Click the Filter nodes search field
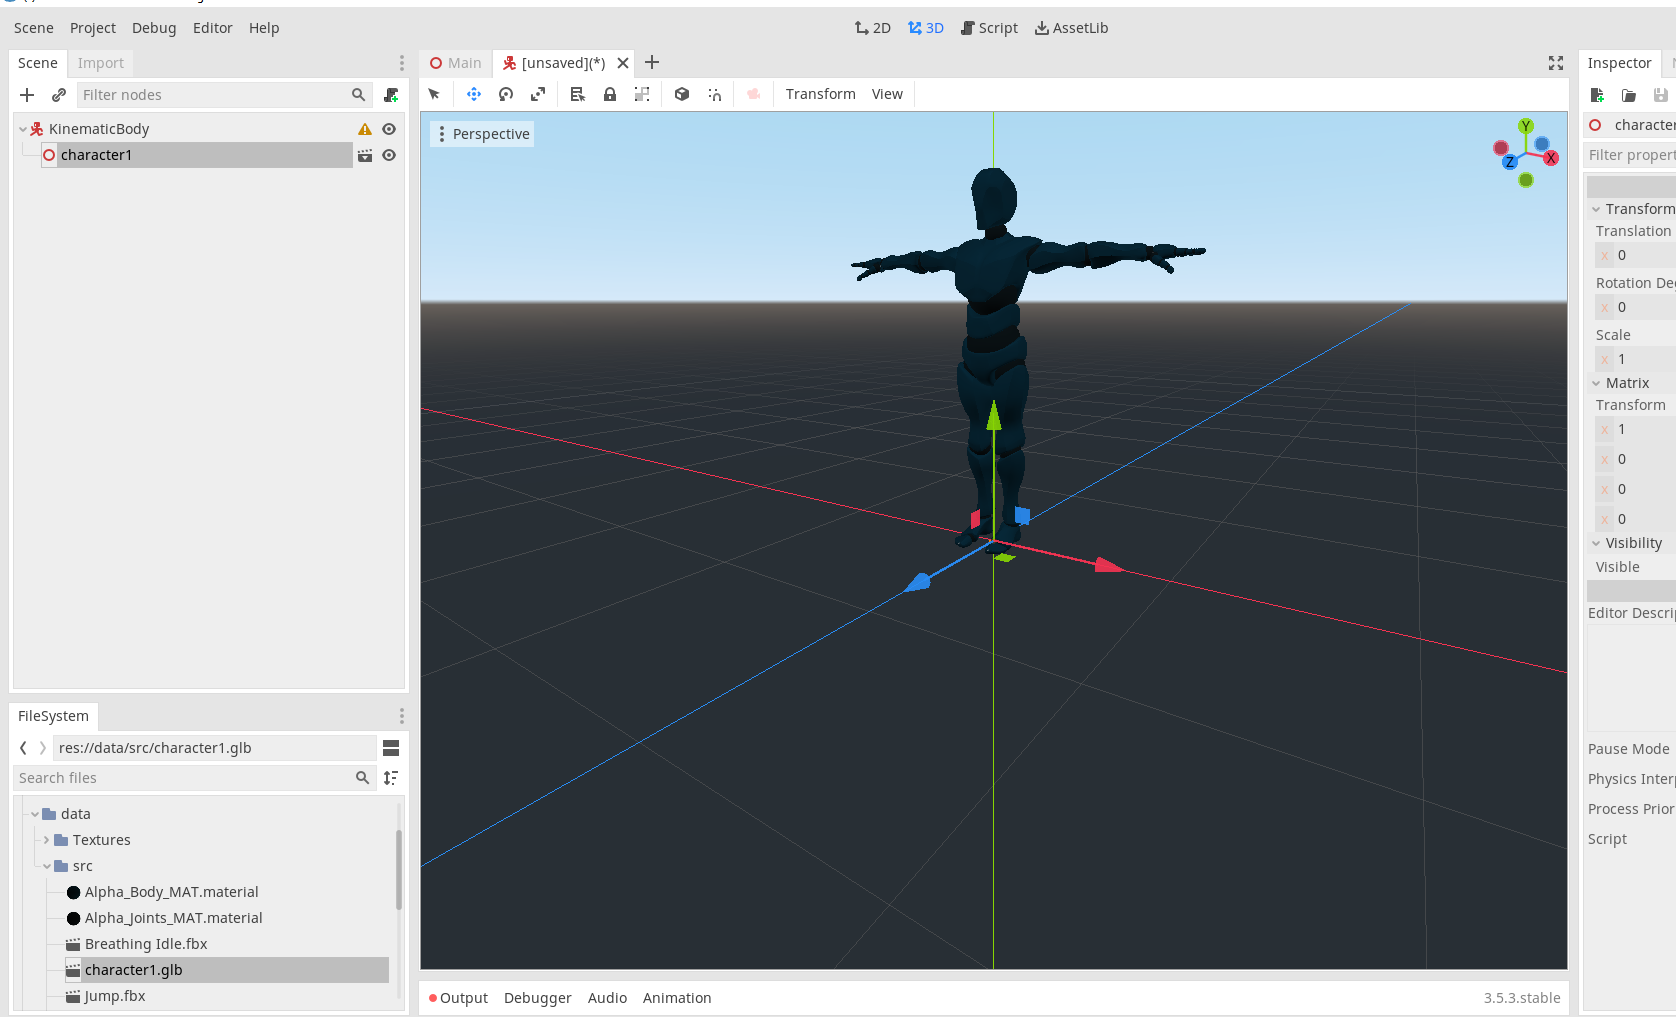This screenshot has width=1676, height=1017. click(224, 95)
